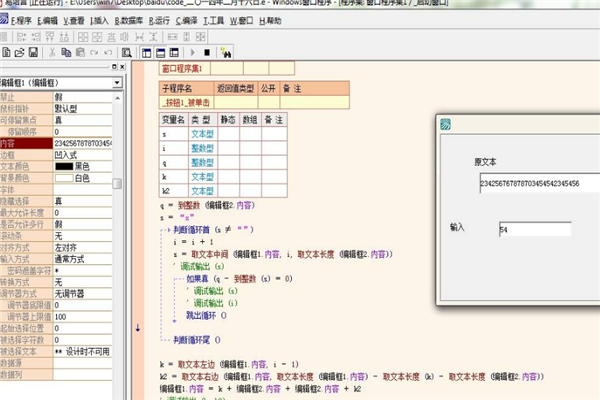Select the 内容 property value field
This screenshot has width=600, height=400.
pyautogui.click(x=83, y=143)
